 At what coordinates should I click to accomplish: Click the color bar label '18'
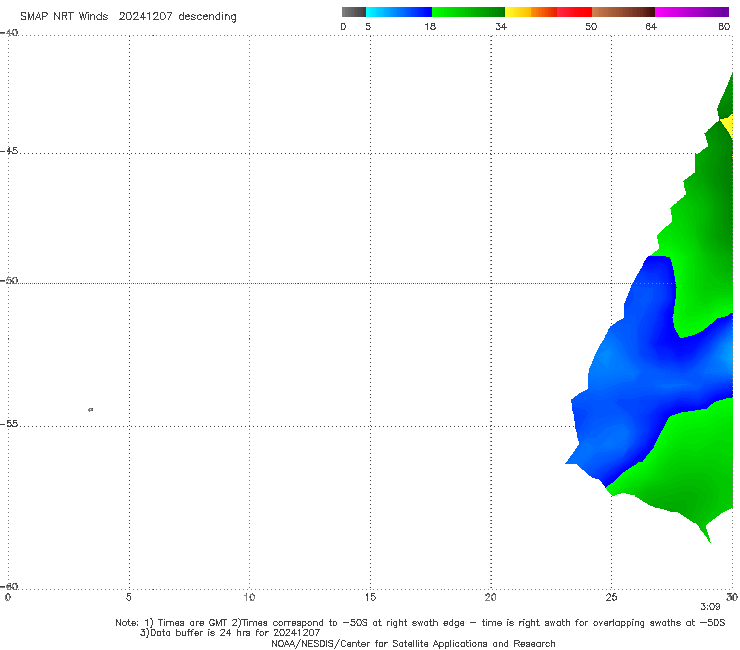coord(430,26)
